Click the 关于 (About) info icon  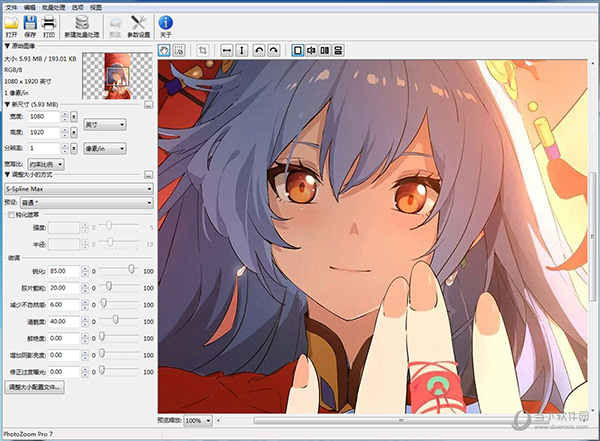pos(165,23)
